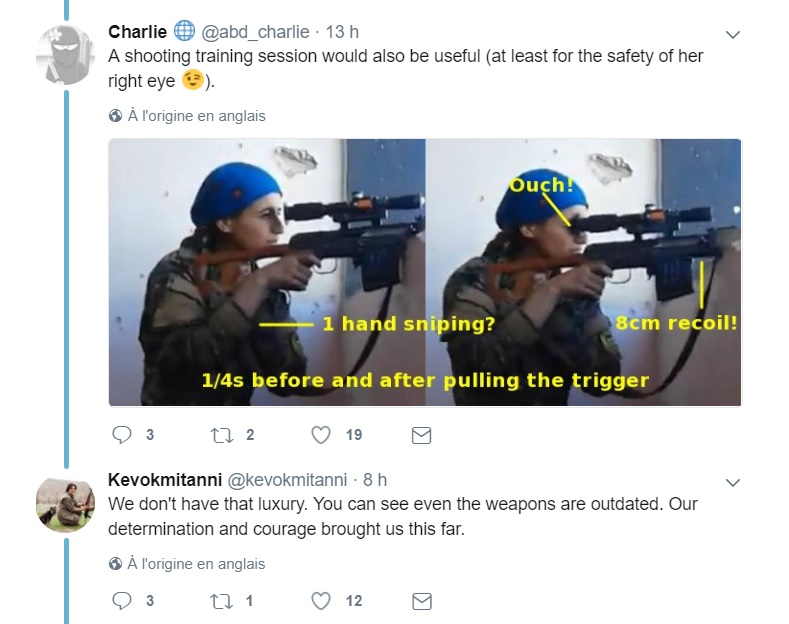Open Charlie's tweet options chevron
Image resolution: width=789 pixels, height=624 pixels.
coord(733,35)
